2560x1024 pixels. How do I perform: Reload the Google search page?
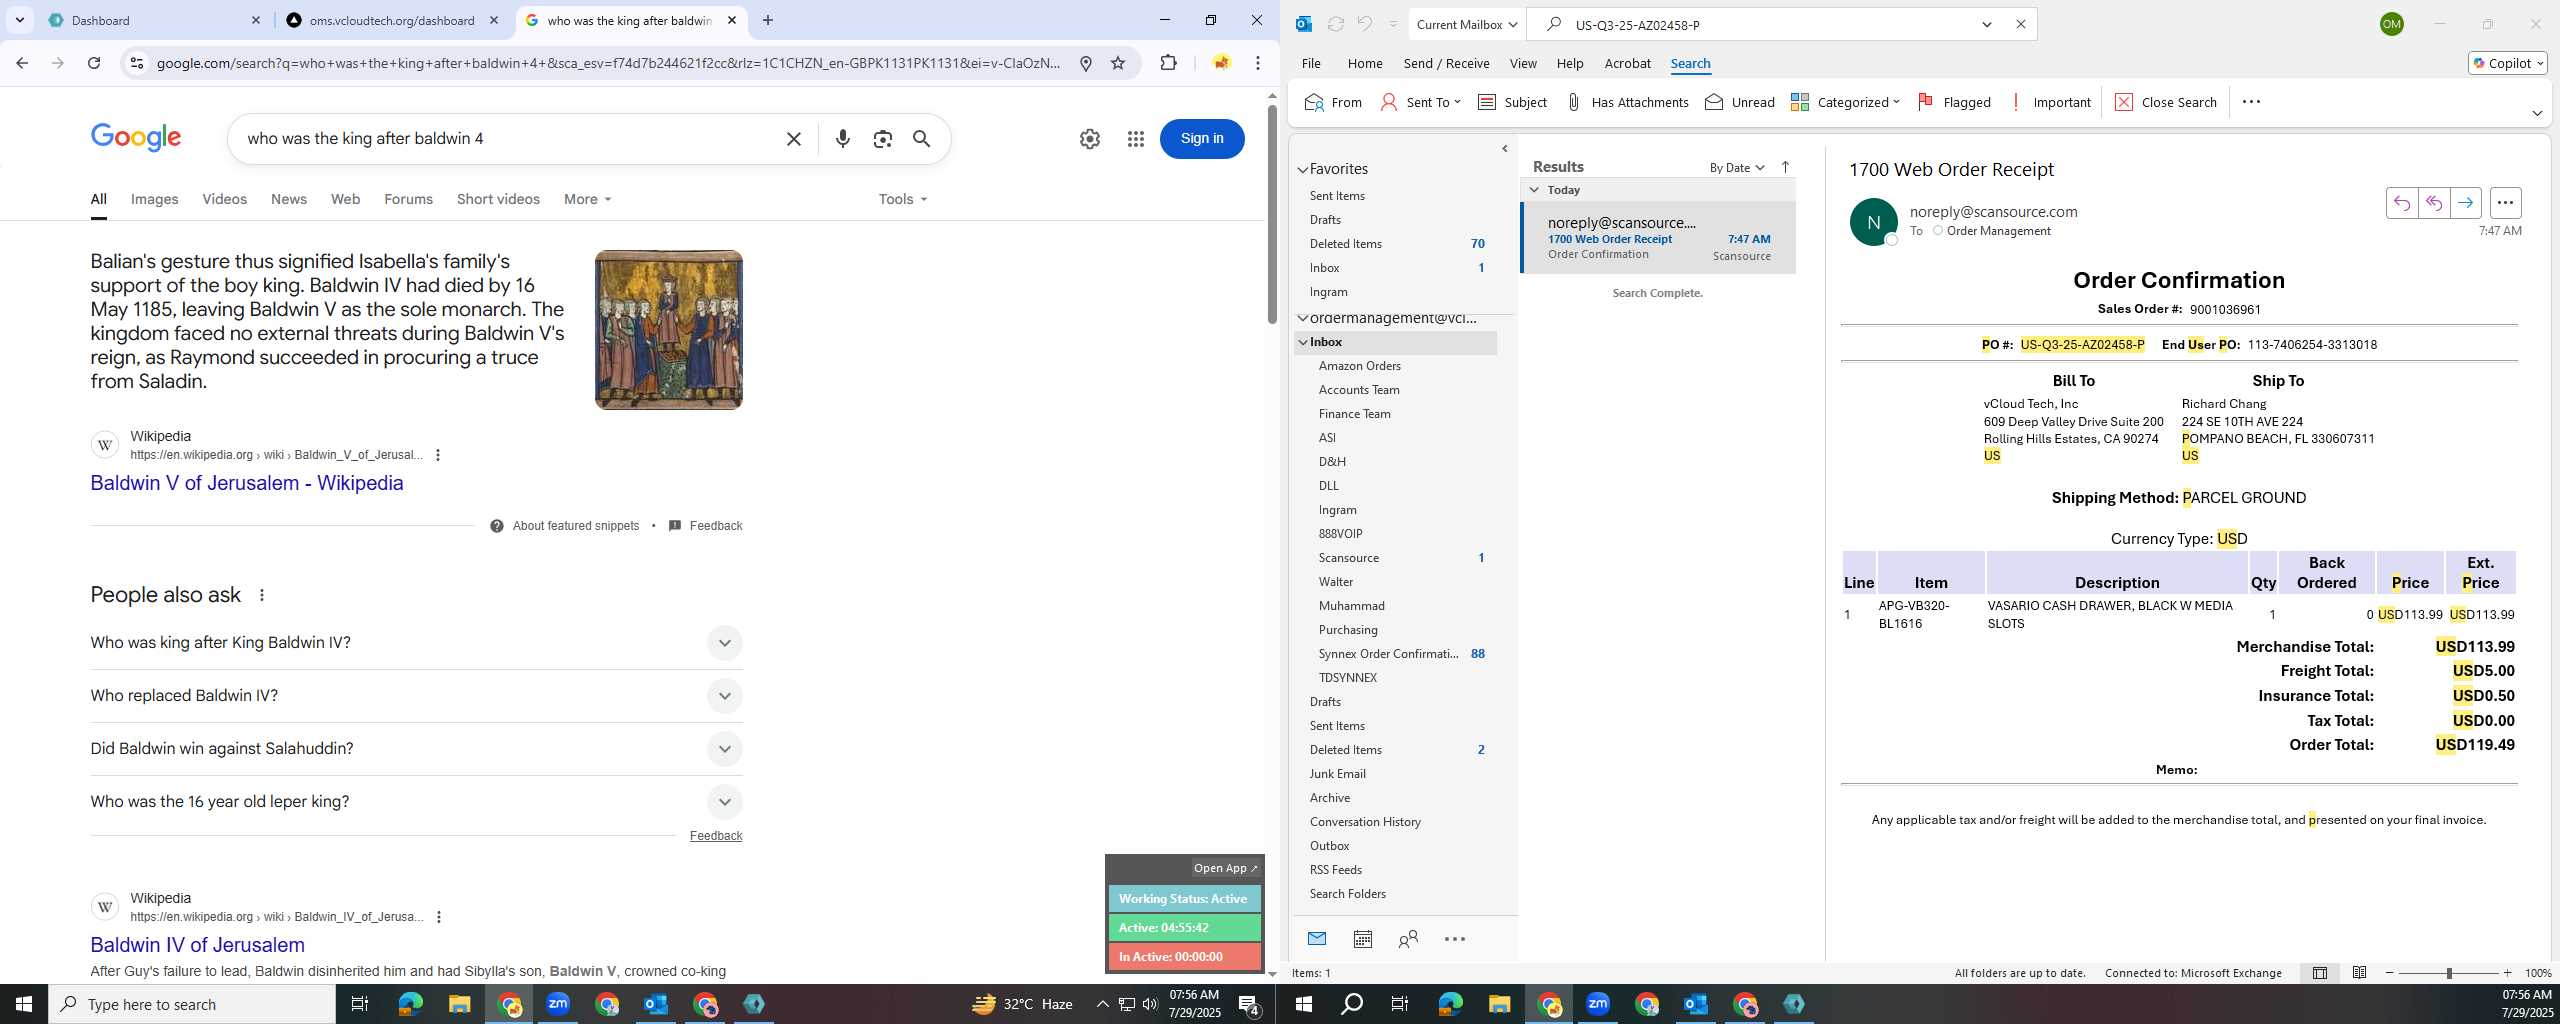tap(94, 63)
